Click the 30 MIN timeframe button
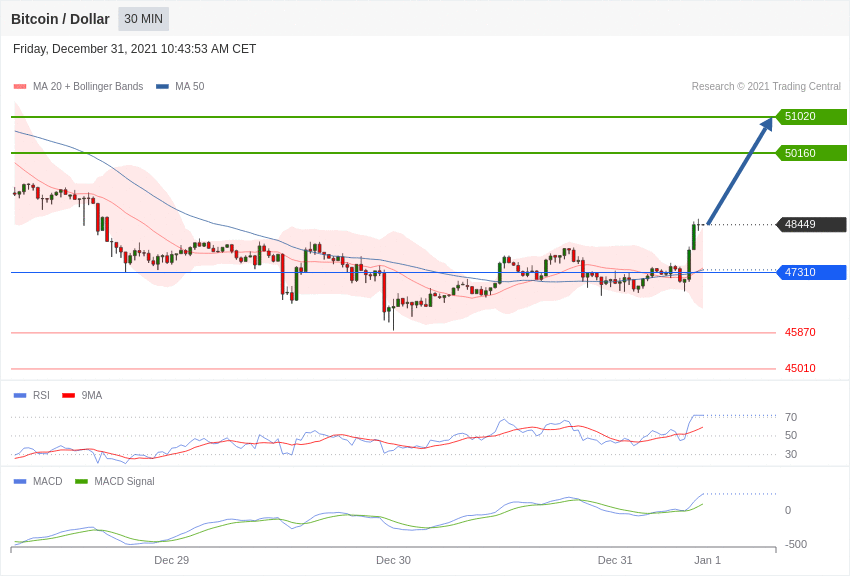The width and height of the screenshot is (850, 576). 143,19
